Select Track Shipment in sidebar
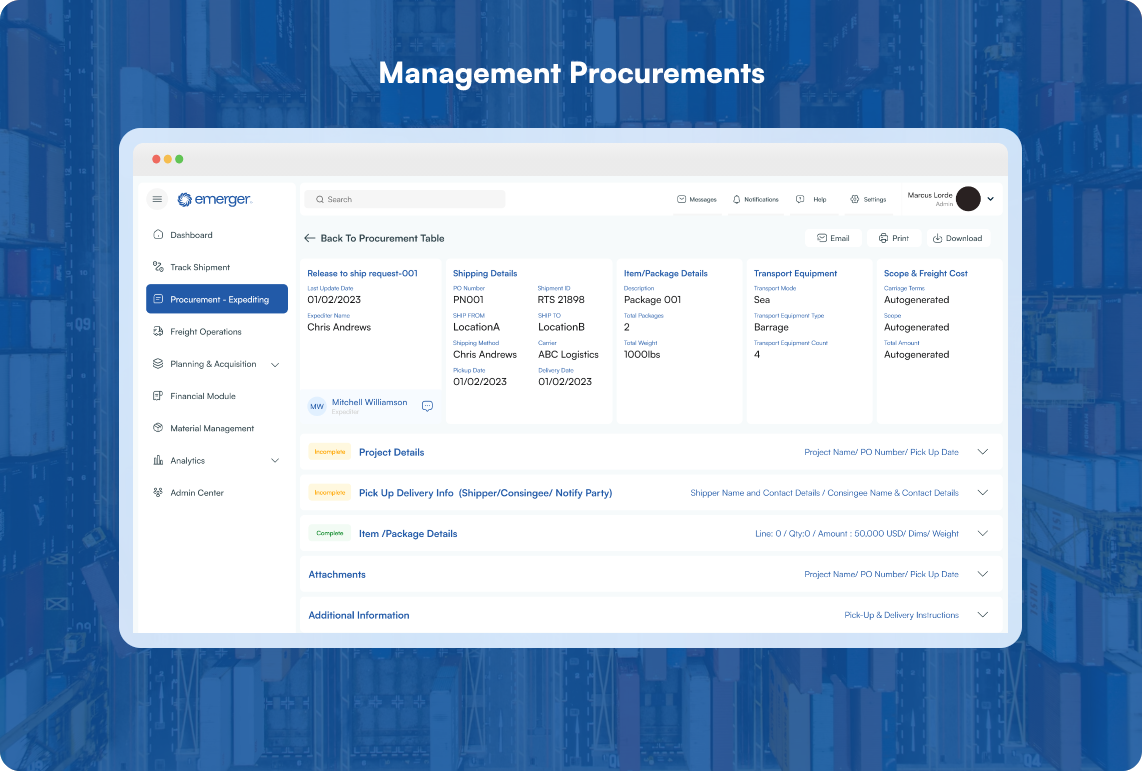 (x=200, y=267)
